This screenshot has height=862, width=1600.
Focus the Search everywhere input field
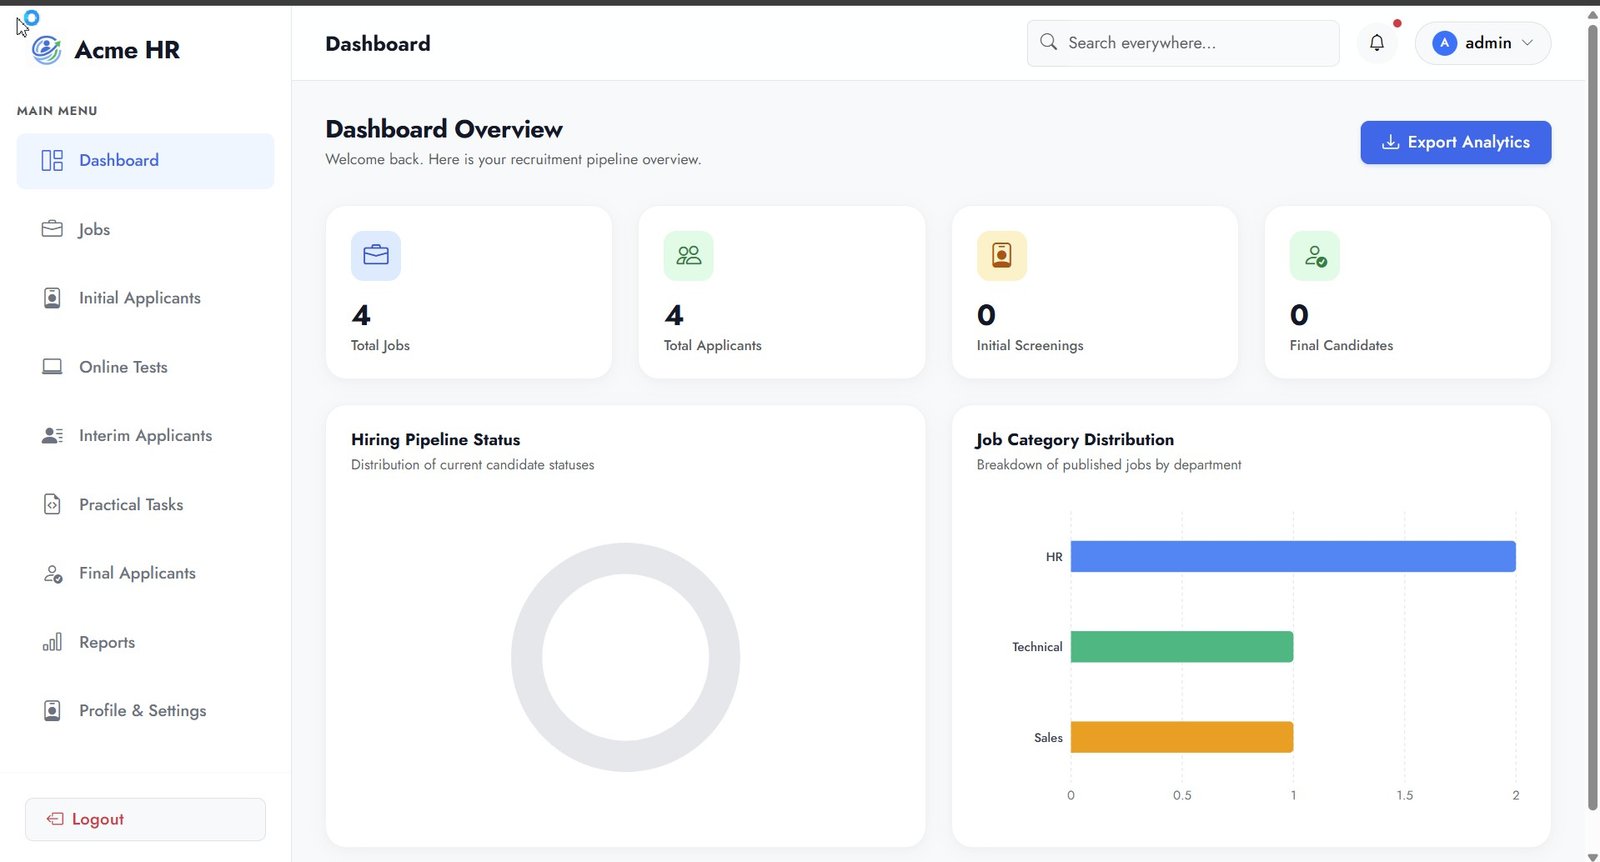(1183, 43)
